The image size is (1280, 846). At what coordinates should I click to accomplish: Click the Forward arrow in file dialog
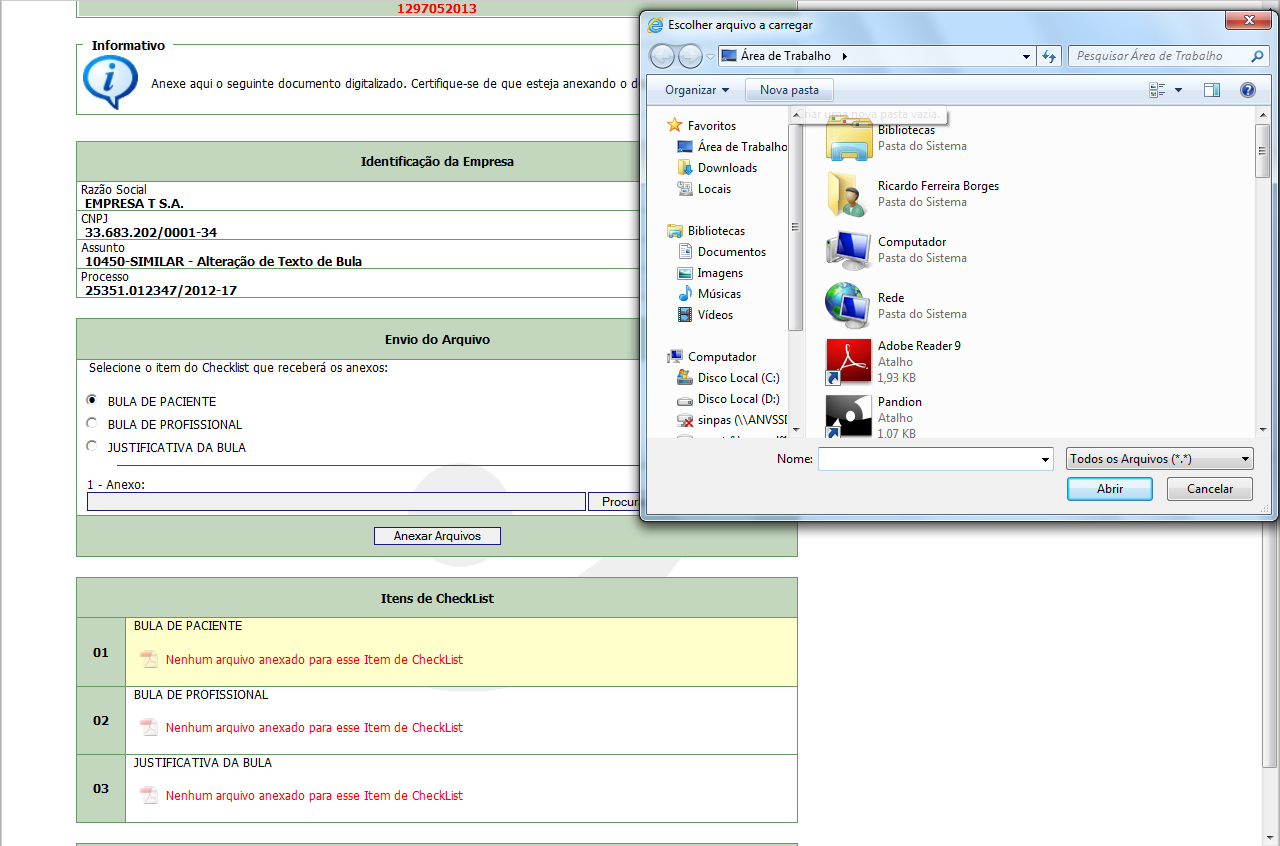point(690,56)
